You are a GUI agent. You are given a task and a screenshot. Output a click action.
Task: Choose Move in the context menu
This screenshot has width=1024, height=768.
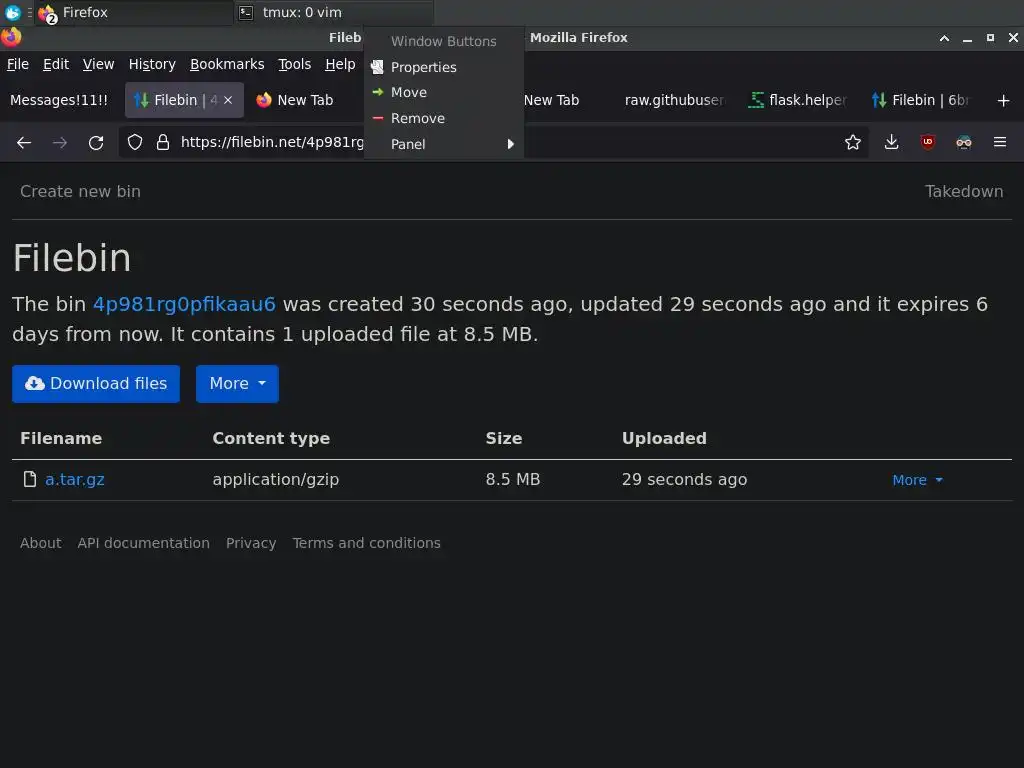pos(444,93)
